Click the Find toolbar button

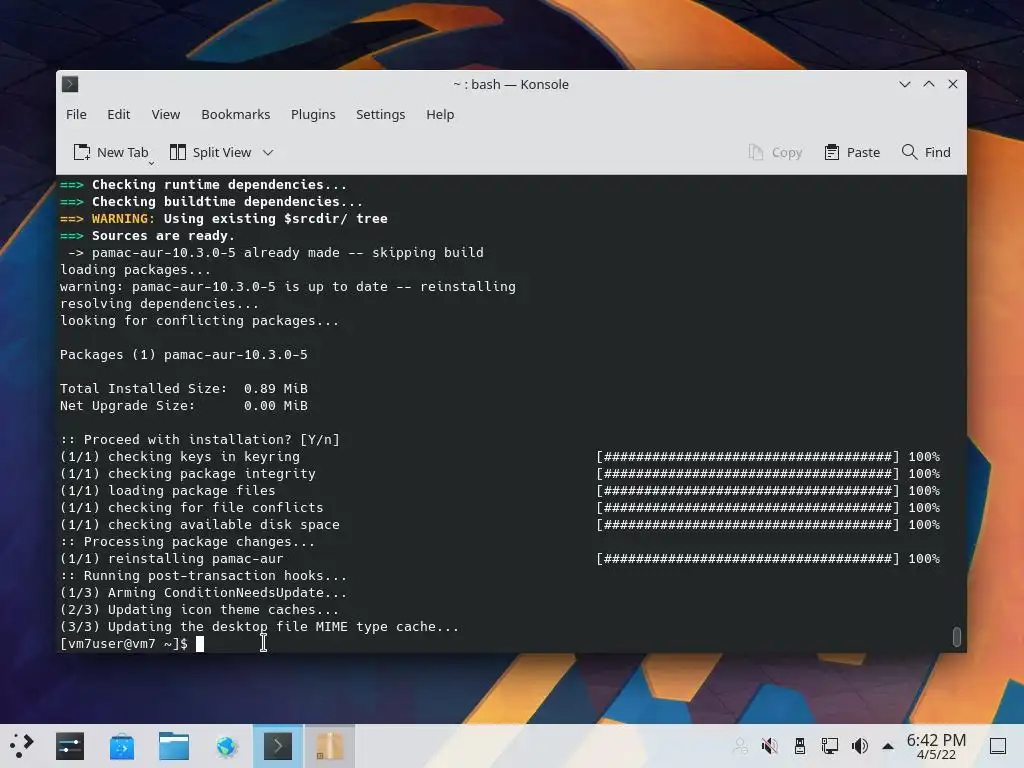(926, 152)
